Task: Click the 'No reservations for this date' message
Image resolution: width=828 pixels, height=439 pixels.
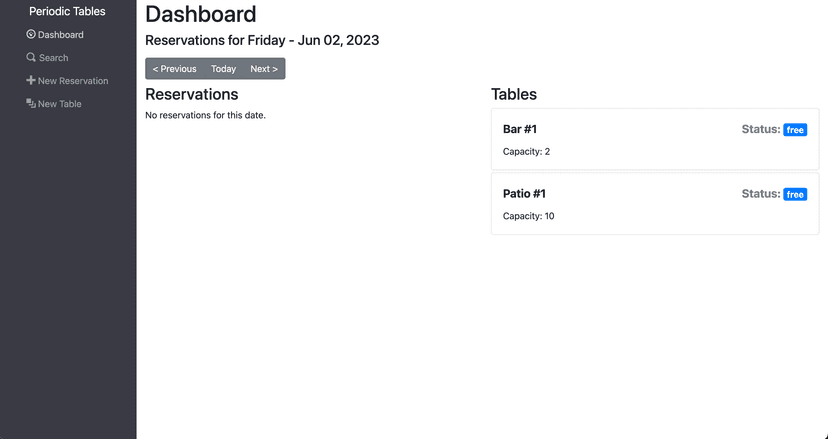Action: point(205,115)
